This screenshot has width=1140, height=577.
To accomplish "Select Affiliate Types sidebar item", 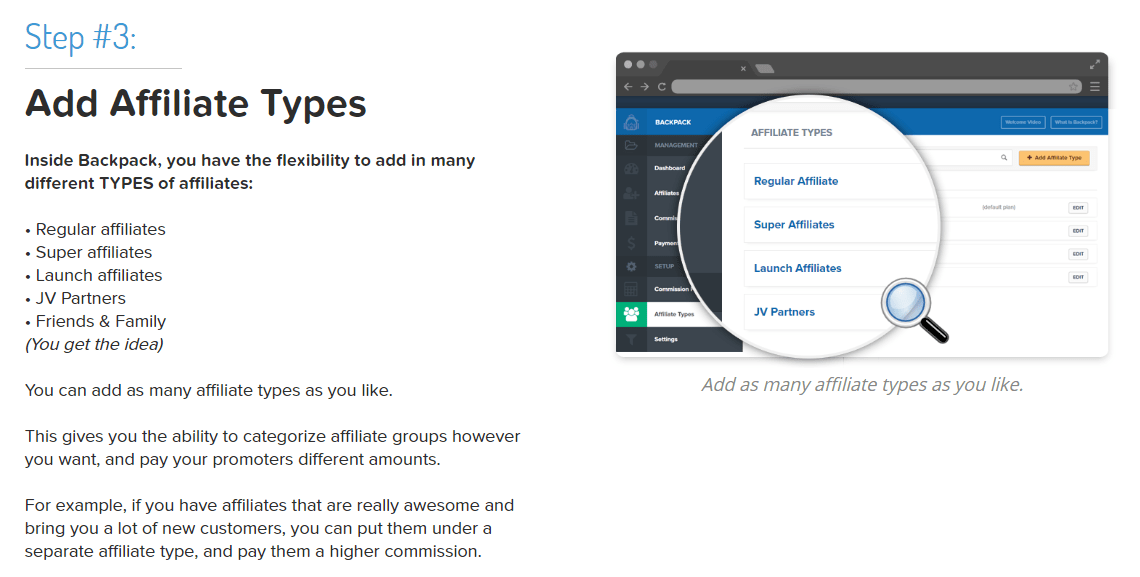I will (x=674, y=314).
